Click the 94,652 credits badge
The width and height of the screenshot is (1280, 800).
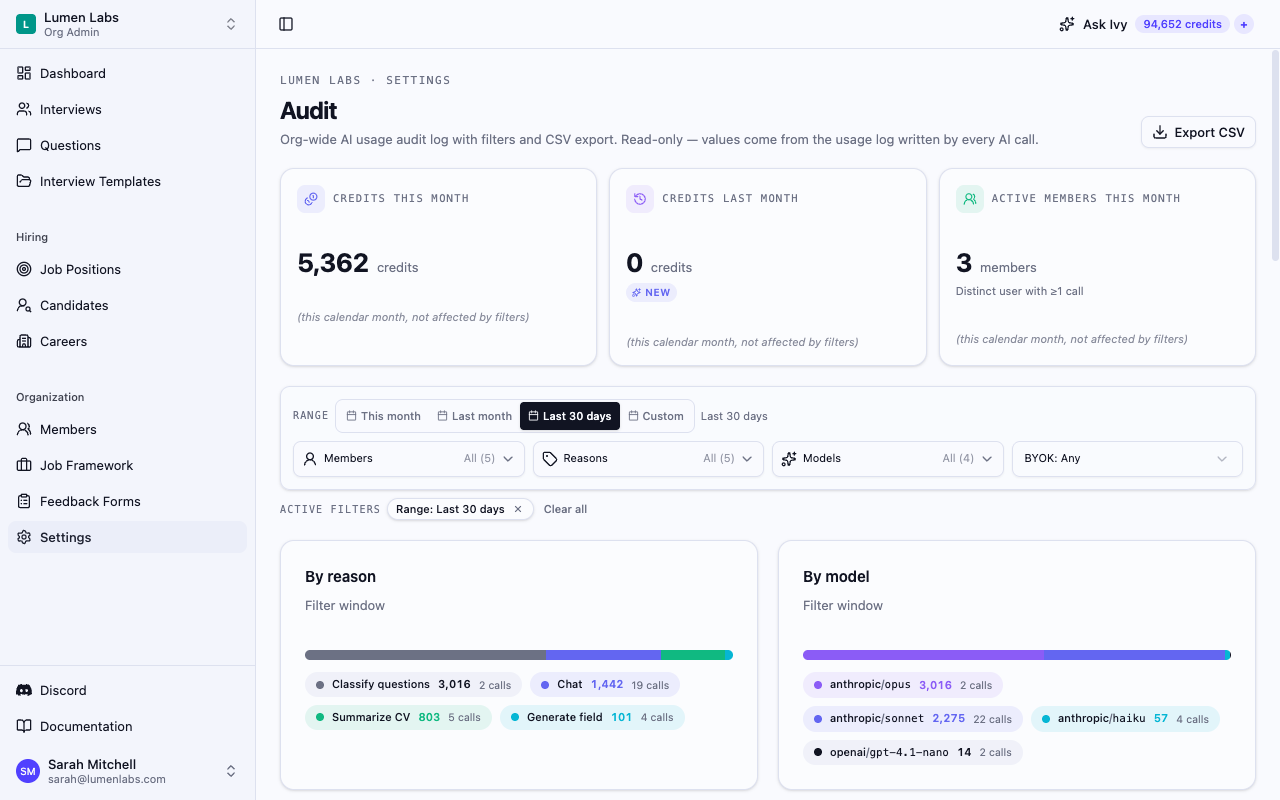[1182, 24]
